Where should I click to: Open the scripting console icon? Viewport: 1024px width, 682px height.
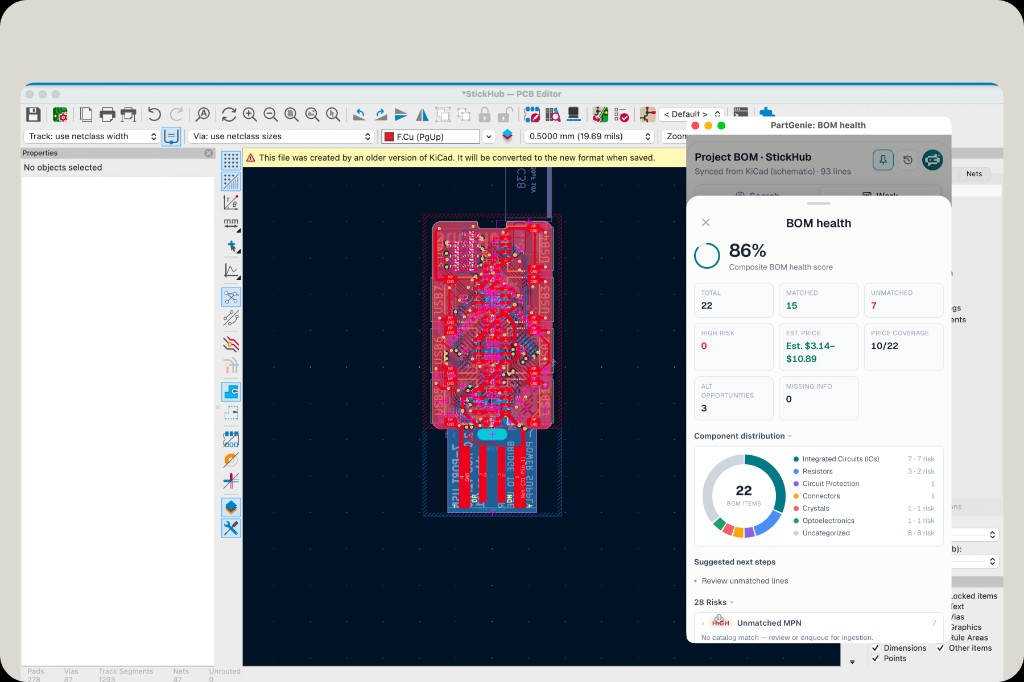[741, 113]
